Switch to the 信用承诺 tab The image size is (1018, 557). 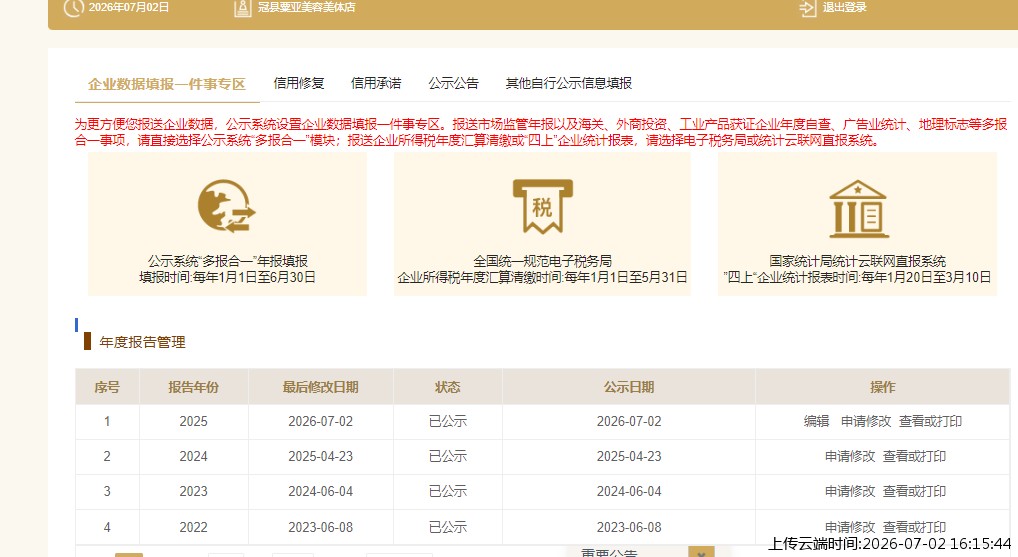point(376,83)
